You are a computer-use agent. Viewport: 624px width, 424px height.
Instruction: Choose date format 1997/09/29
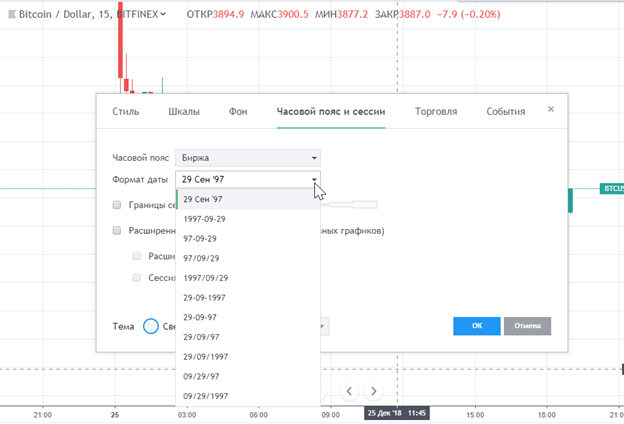point(248,278)
